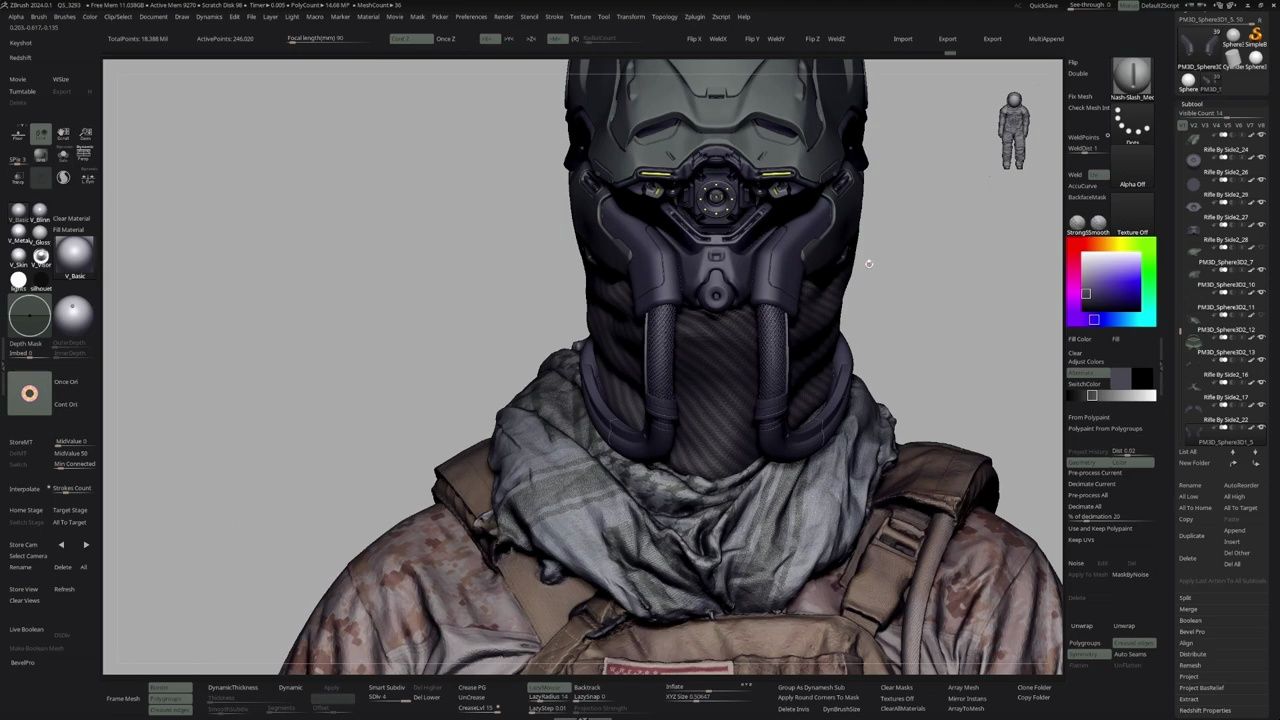Image resolution: width=1280 pixels, height=720 pixels.
Task: Click the Pre-process All button
Action: pyautogui.click(x=1088, y=495)
